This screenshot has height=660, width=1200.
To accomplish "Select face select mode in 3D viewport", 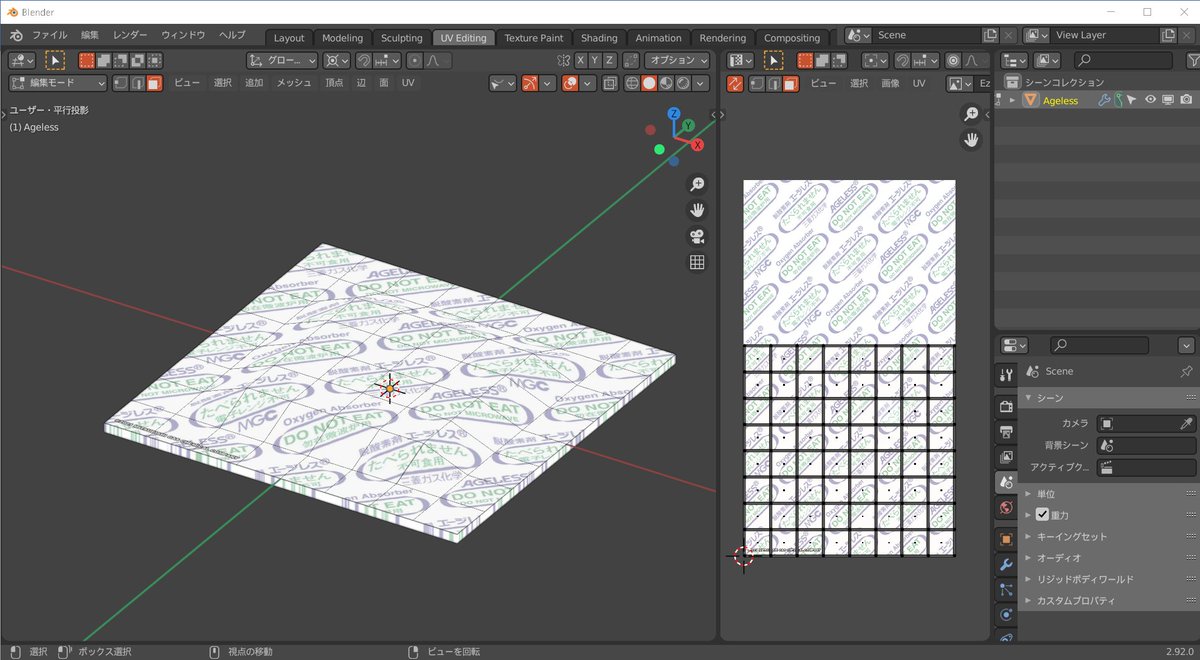I will coord(154,83).
